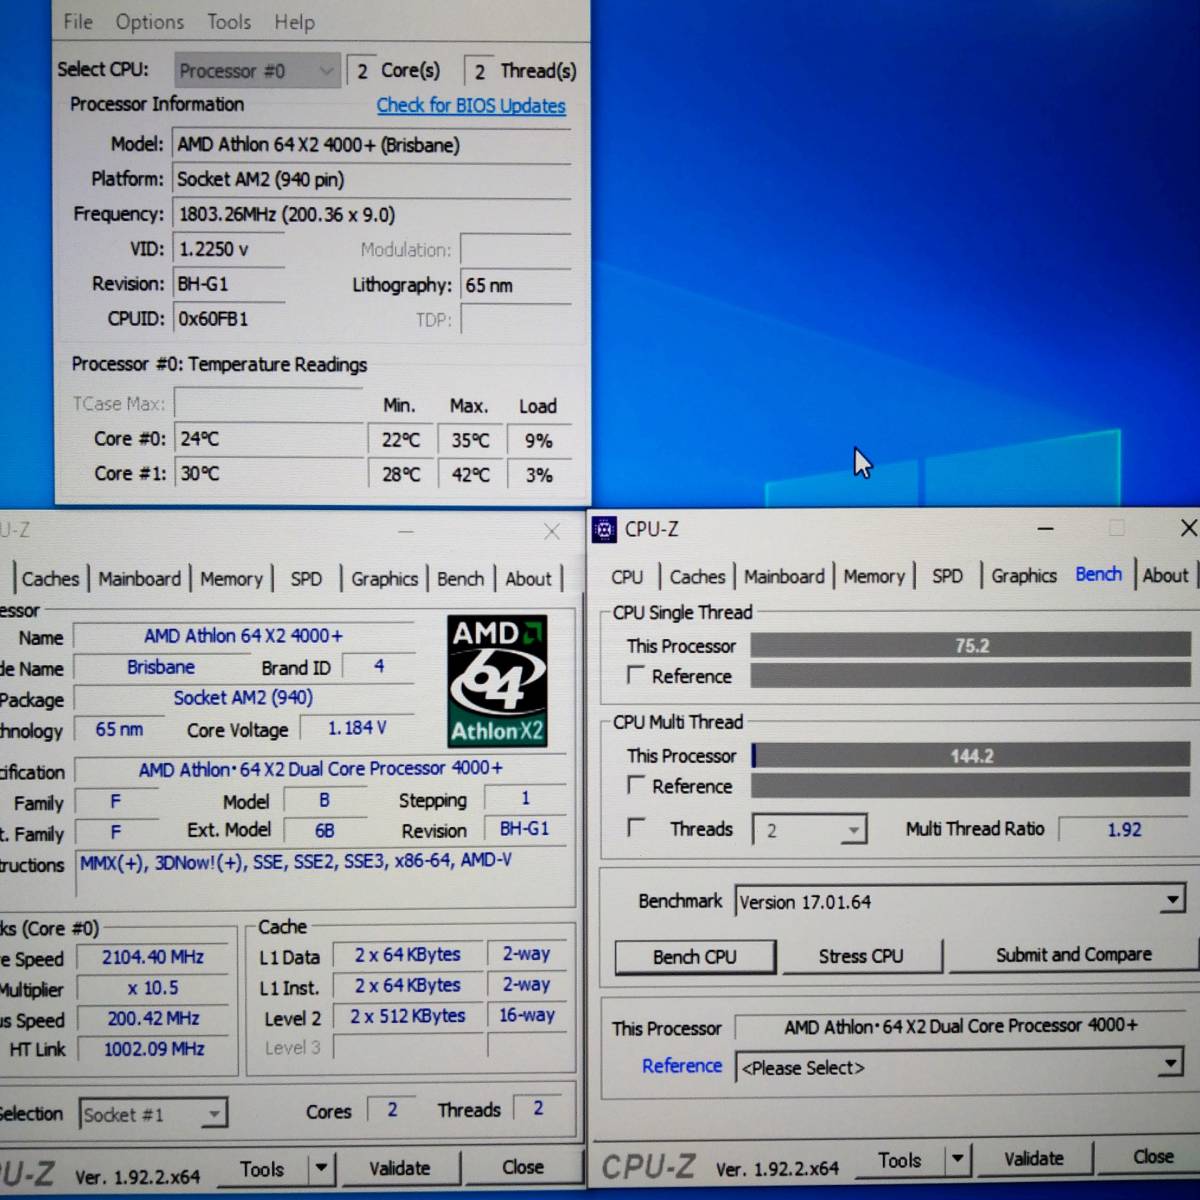The width and height of the screenshot is (1200, 1200).
Task: Switch to Bench tab in the processor-info CPU-Z window
Action: 460,579
